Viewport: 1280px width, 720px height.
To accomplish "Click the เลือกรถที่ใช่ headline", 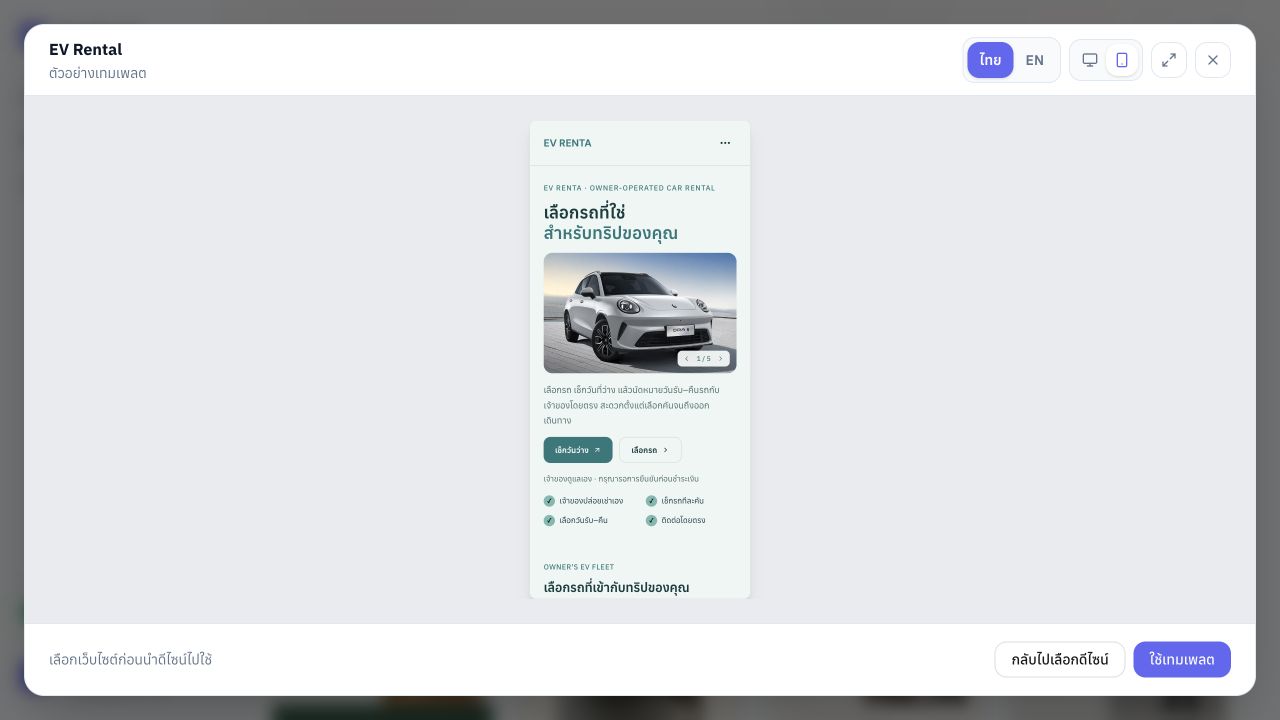I will (584, 212).
